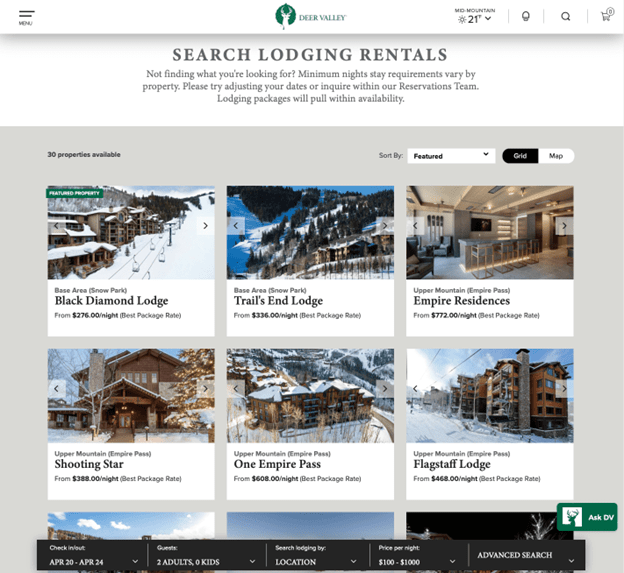The width and height of the screenshot is (624, 573).
Task: Open Flagstaff Lodge title link
Action: [452, 464]
